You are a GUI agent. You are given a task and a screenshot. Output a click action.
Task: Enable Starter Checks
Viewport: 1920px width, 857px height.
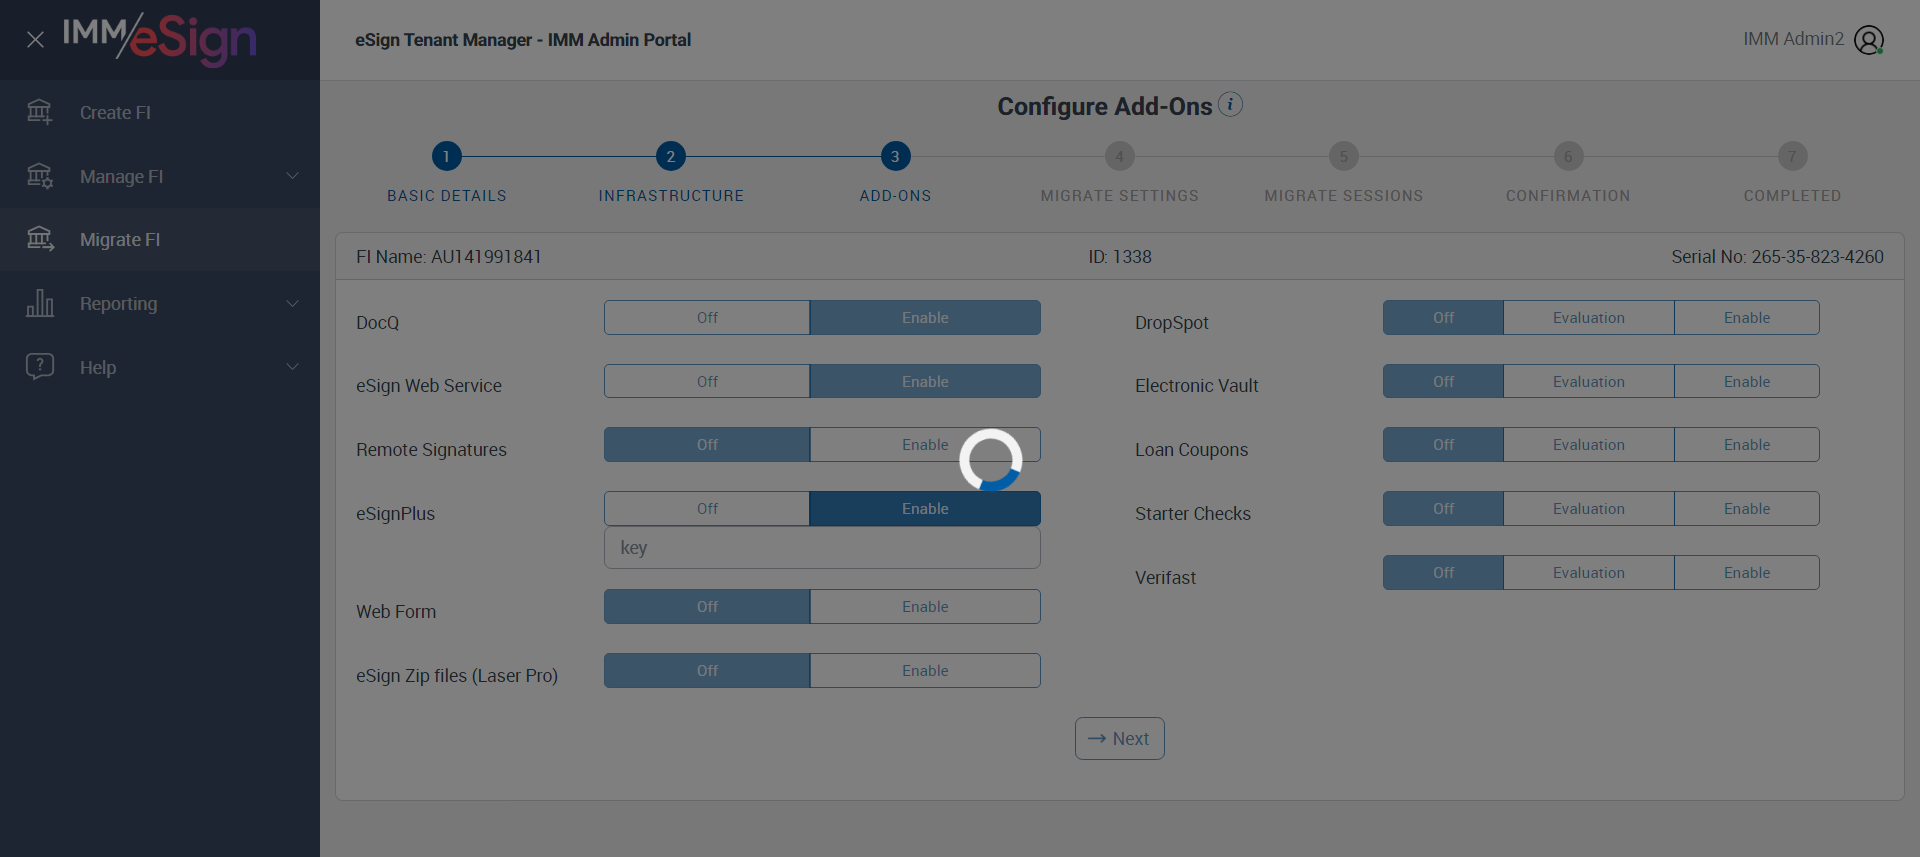click(1747, 509)
